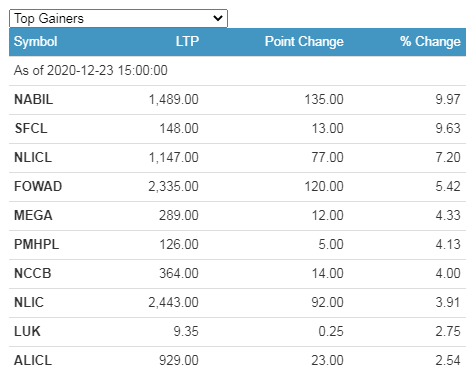The height and width of the screenshot is (375, 475).
Task: Open the LUK symbol link
Action: tap(27, 331)
